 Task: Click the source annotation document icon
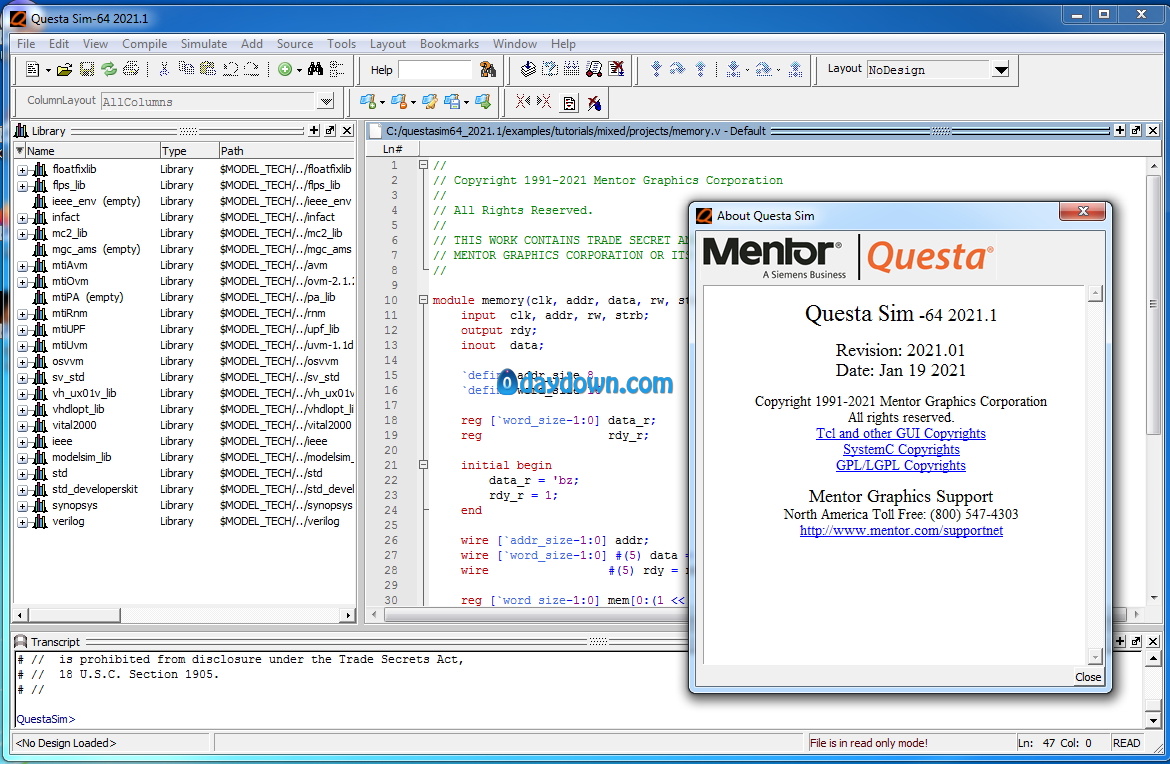(569, 103)
